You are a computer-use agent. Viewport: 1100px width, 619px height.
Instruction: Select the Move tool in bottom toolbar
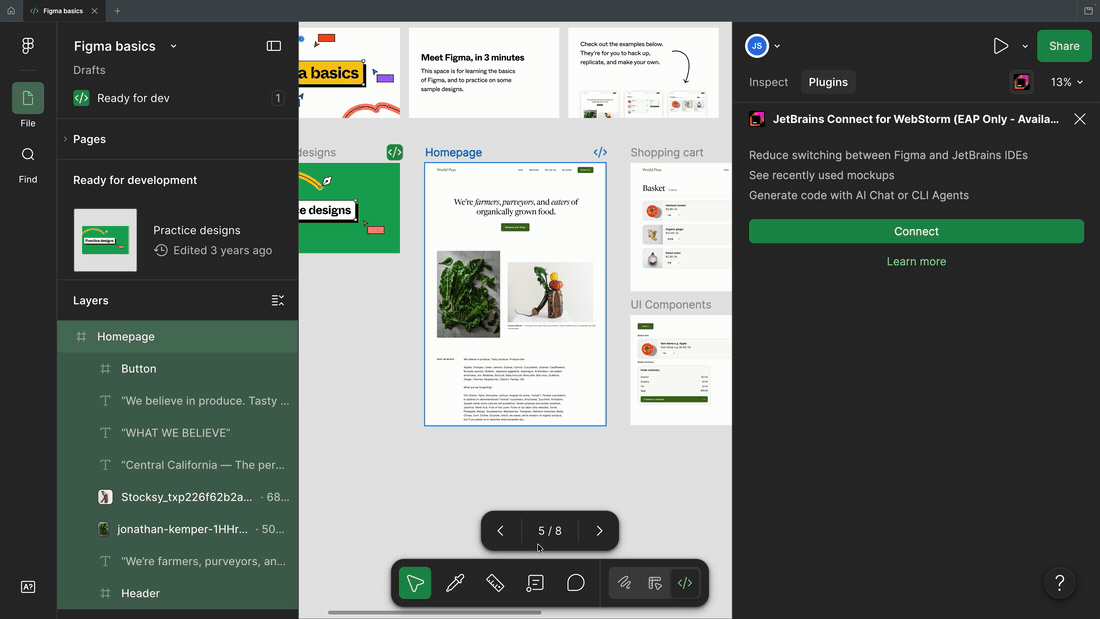[415, 583]
